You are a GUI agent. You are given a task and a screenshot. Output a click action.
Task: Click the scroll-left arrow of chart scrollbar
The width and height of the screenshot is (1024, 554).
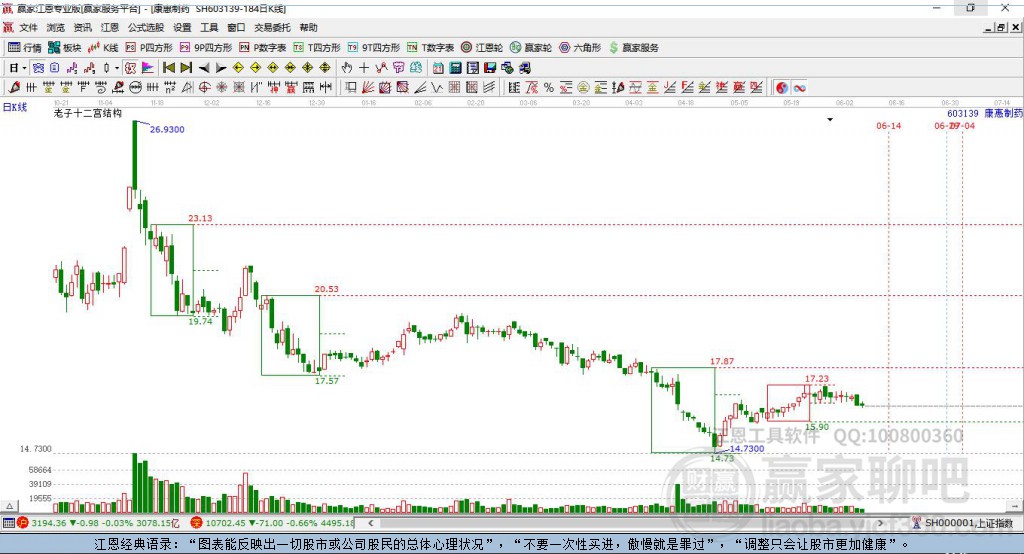[x=371, y=523]
